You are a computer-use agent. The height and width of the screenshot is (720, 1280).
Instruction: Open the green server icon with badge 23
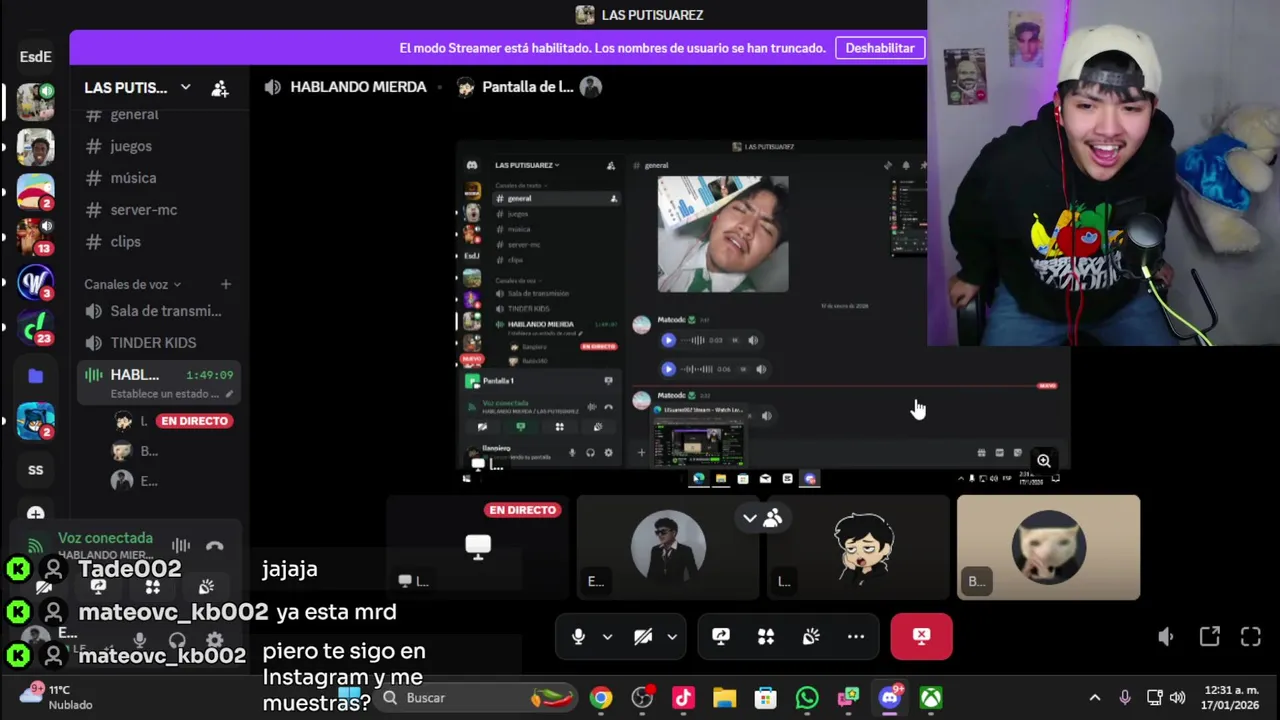pyautogui.click(x=36, y=327)
